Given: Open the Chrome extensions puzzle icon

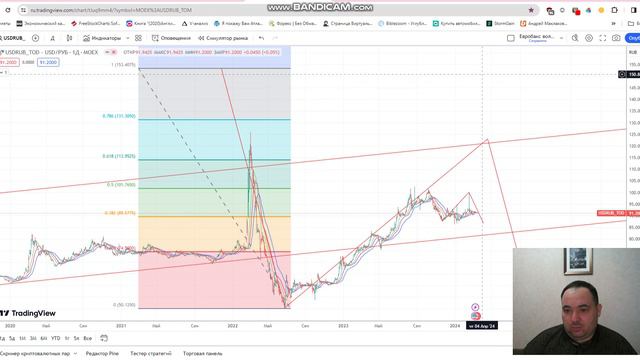Looking at the screenshot, I should pos(615,11).
